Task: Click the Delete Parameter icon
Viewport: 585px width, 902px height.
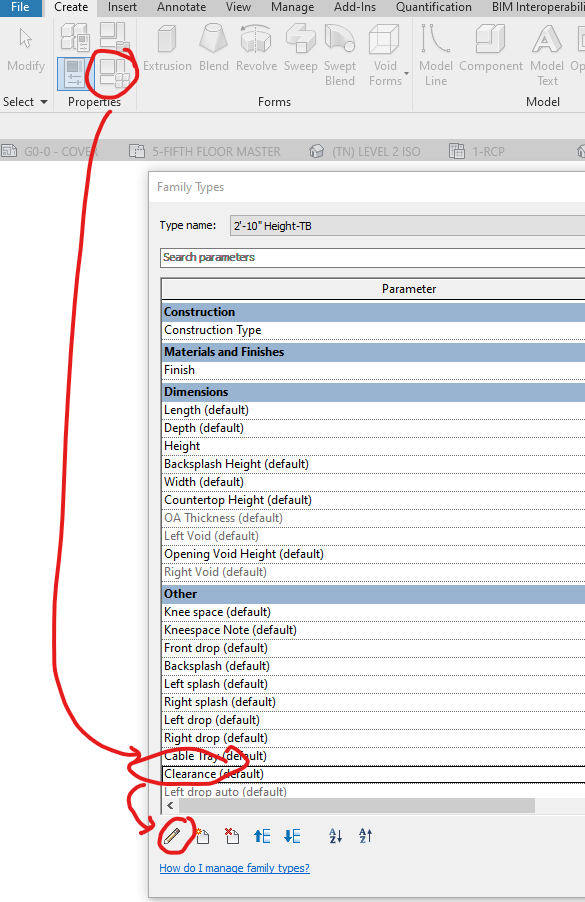Action: tap(232, 836)
